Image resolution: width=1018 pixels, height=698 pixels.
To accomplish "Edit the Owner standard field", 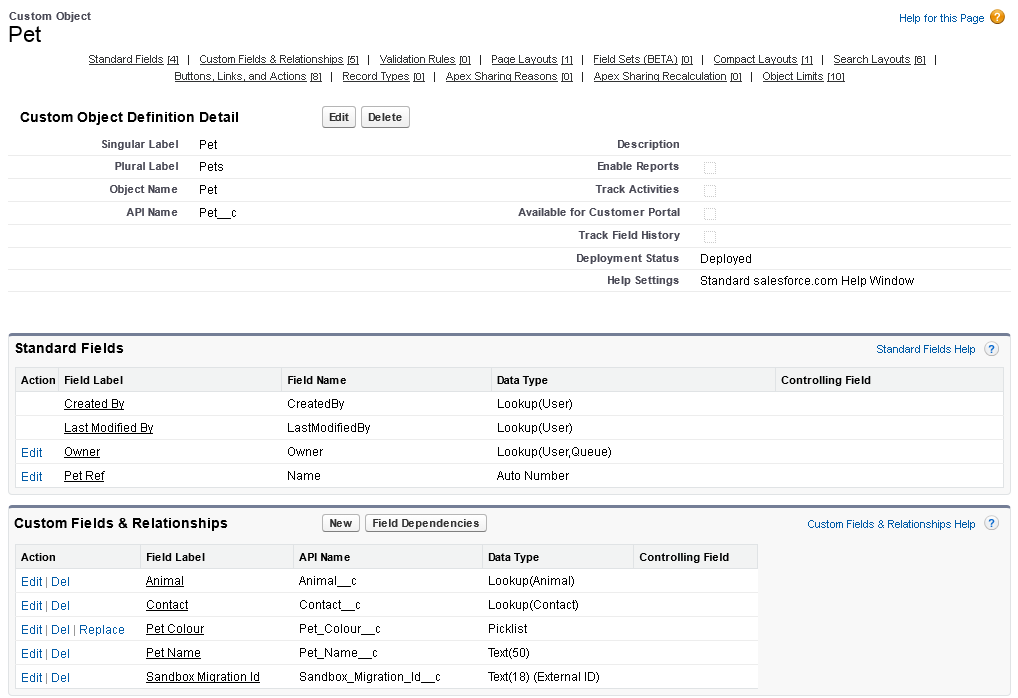I will point(32,453).
